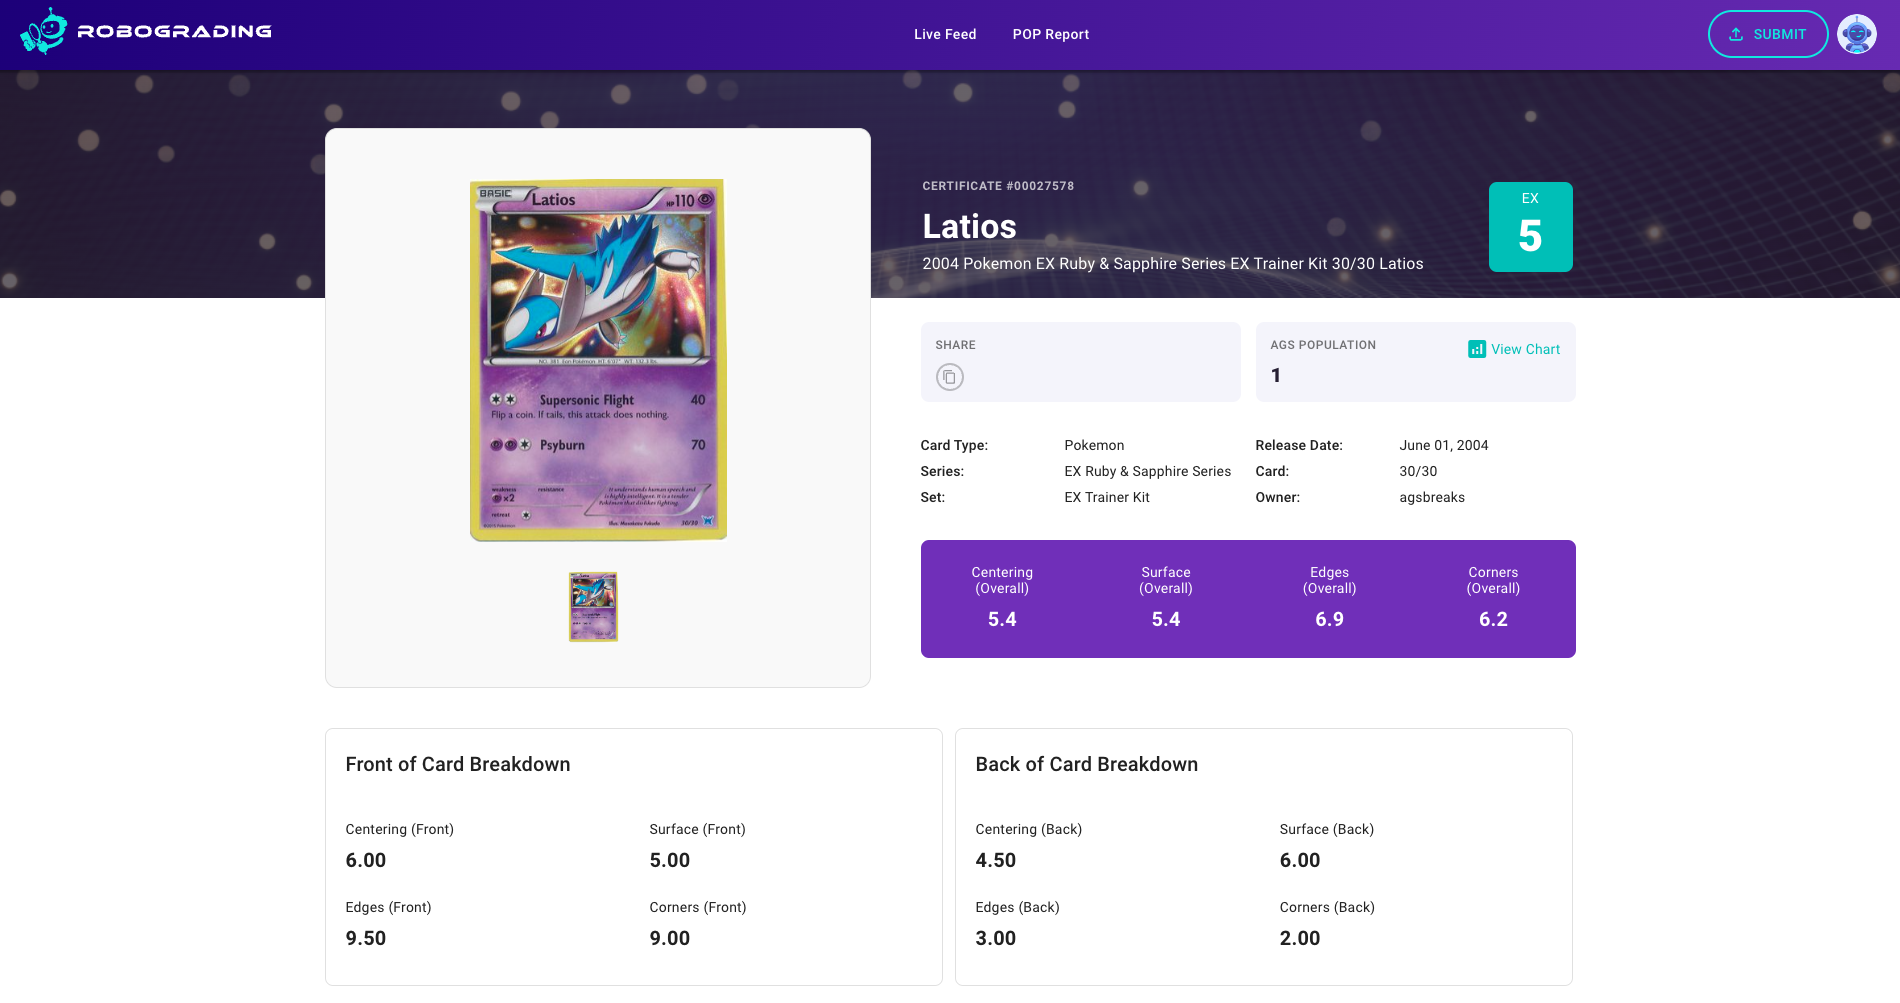Image resolution: width=1900 pixels, height=1003 pixels.
Task: Click Centering (Front) value 6.00
Action: (366, 860)
